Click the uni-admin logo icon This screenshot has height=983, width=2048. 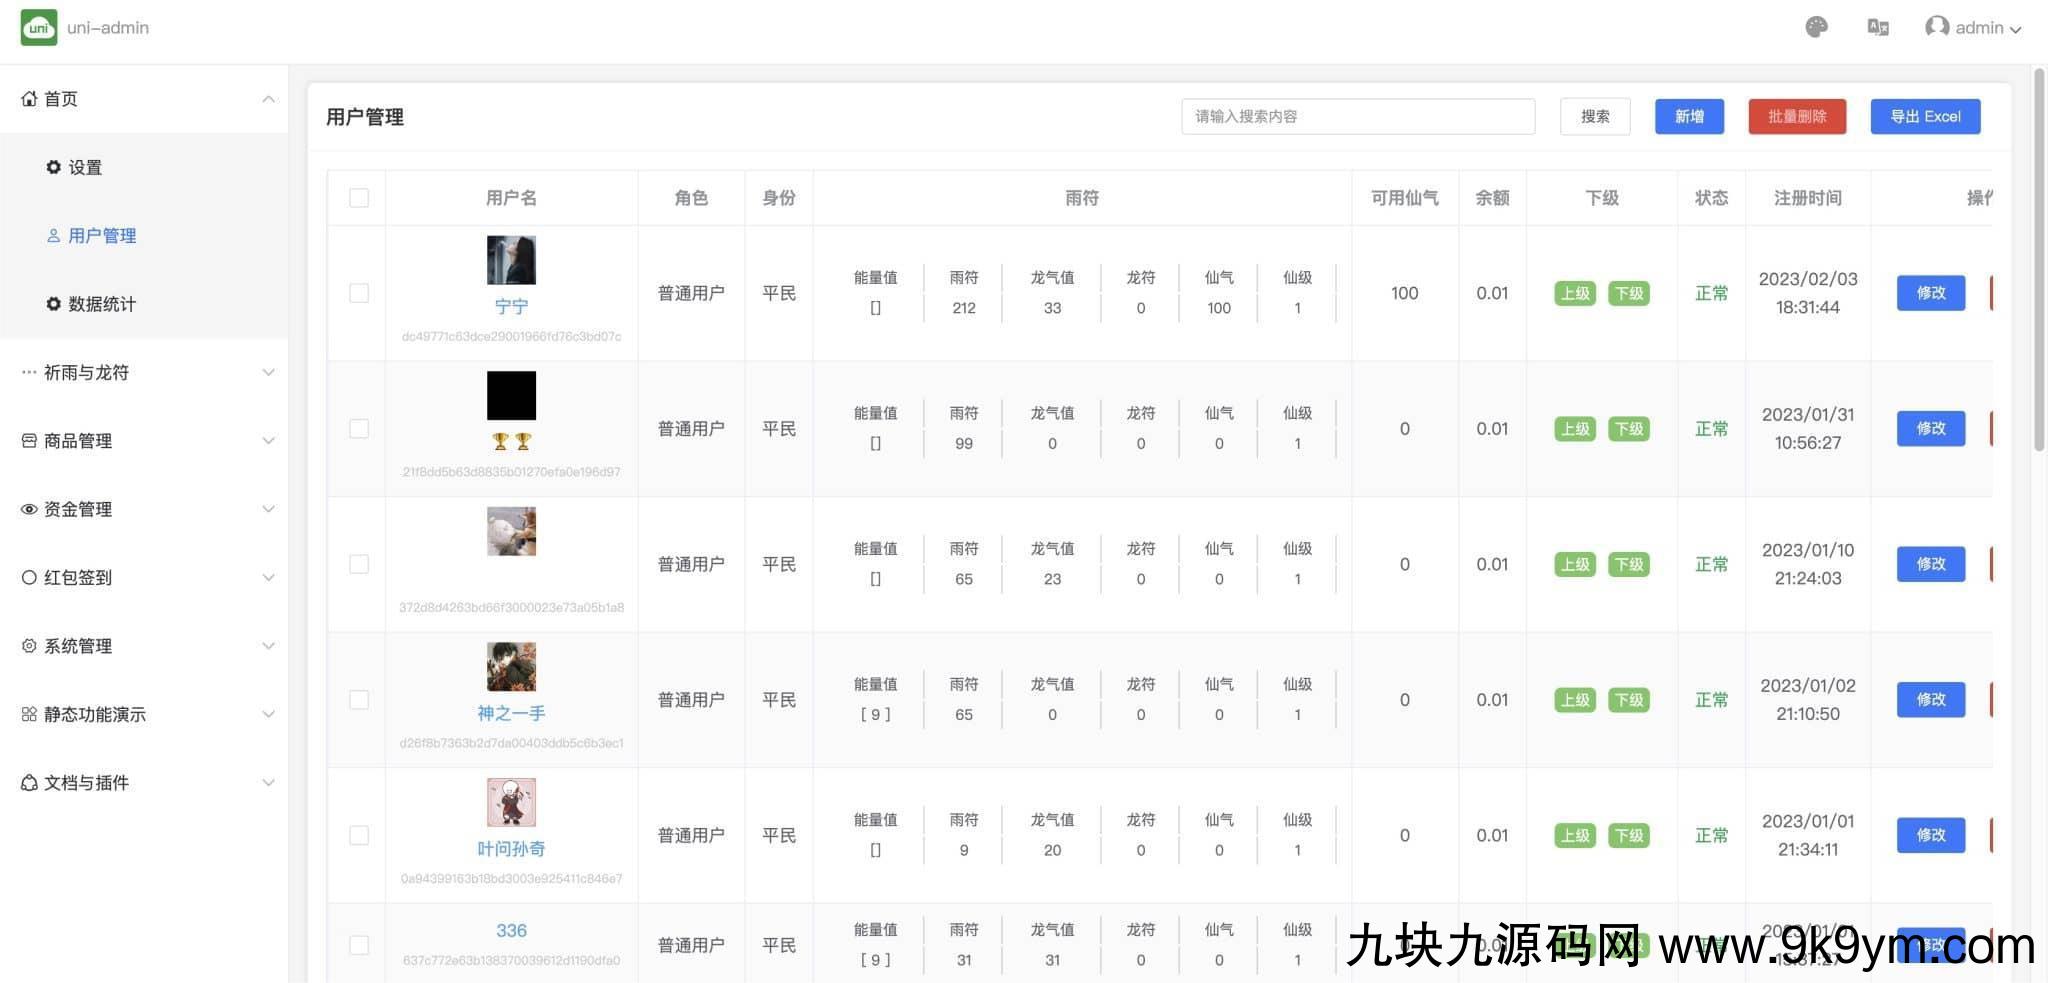38,27
